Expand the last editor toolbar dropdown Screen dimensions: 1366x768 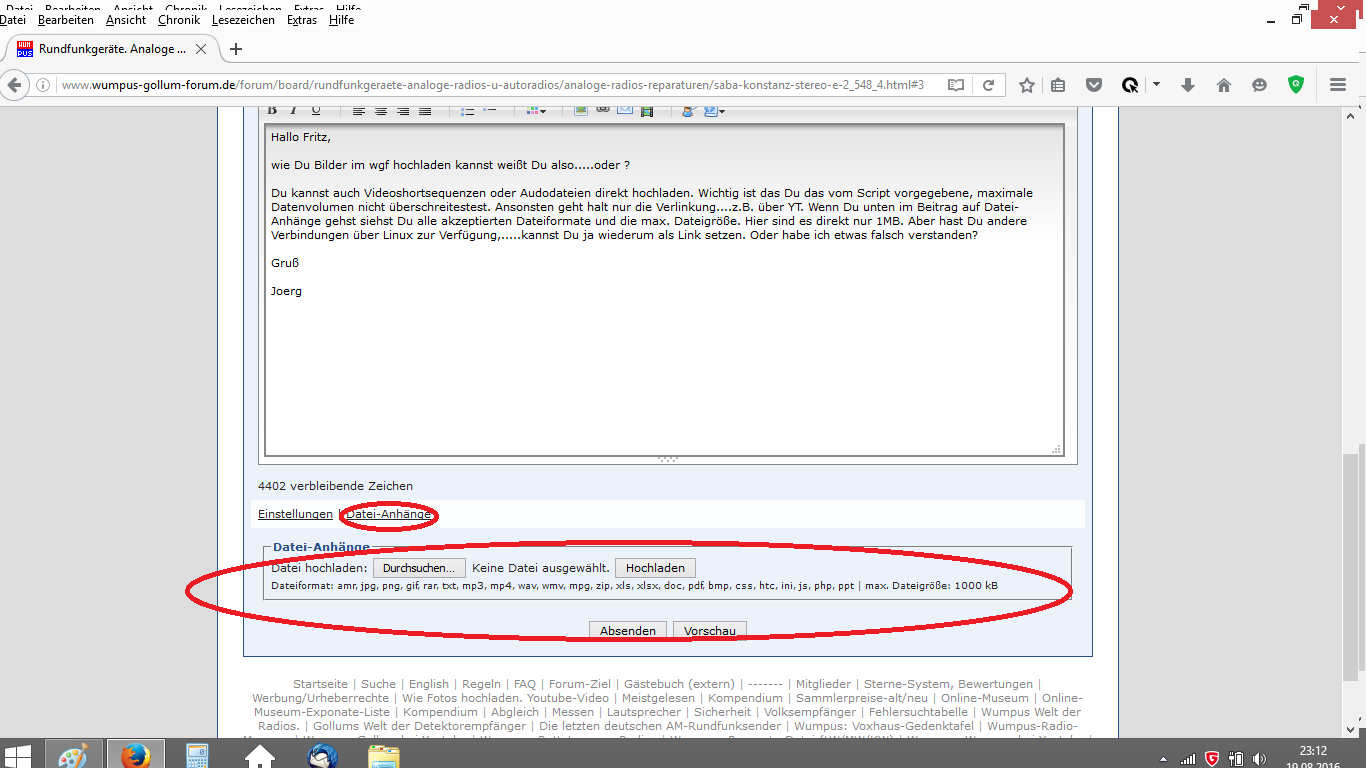[x=721, y=111]
